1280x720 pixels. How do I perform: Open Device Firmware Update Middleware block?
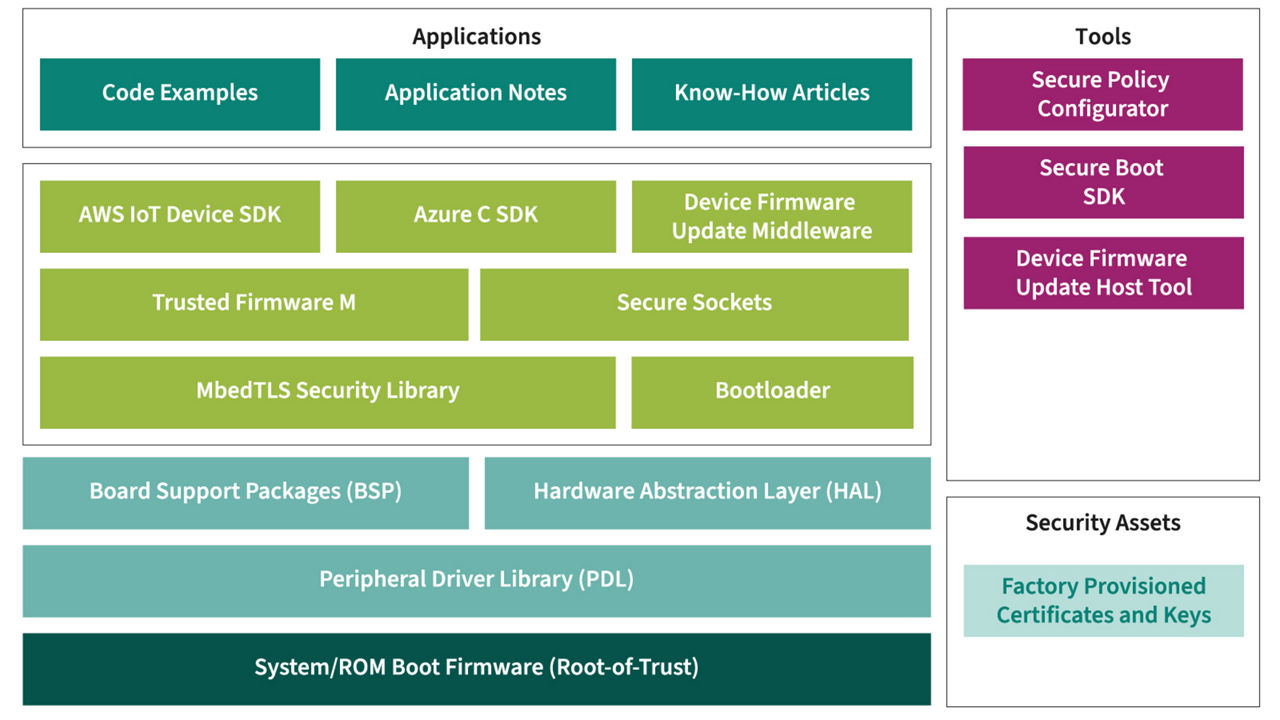(772, 216)
